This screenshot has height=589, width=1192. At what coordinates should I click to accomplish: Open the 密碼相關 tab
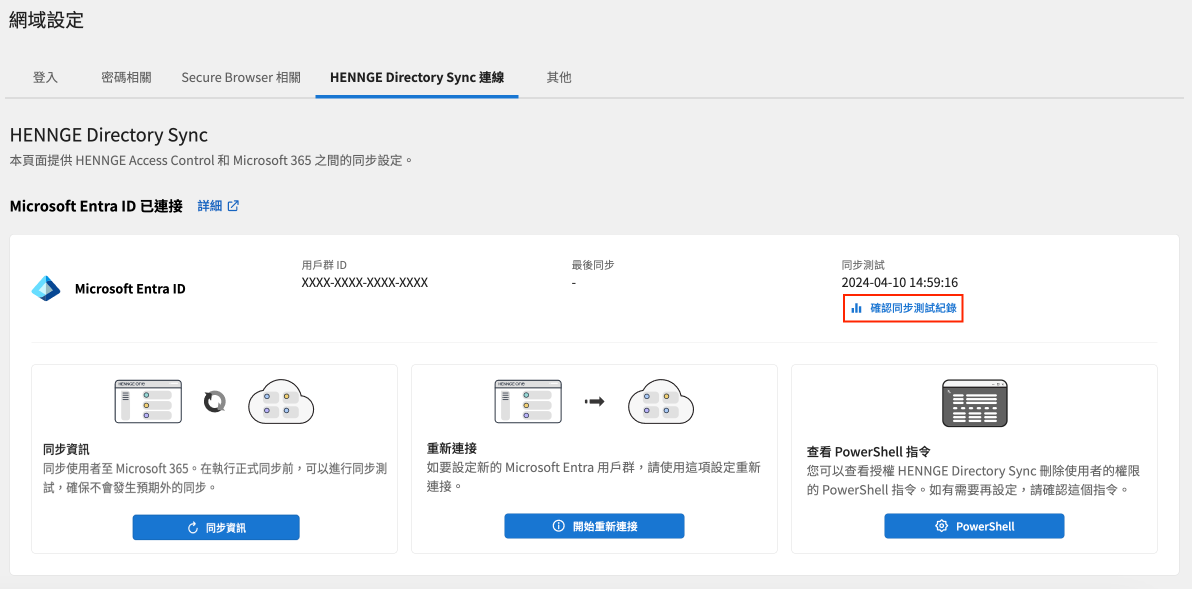click(x=126, y=78)
